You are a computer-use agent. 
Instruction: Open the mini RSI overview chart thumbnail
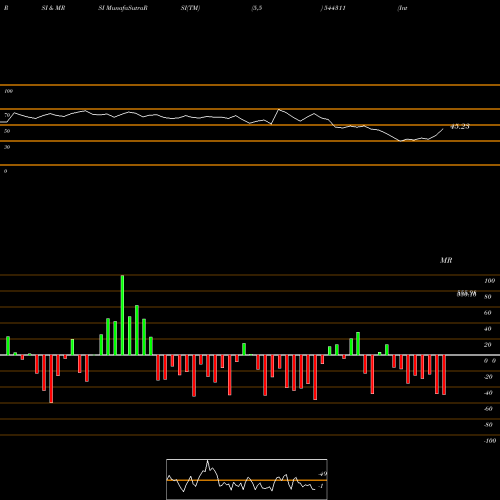(247, 479)
